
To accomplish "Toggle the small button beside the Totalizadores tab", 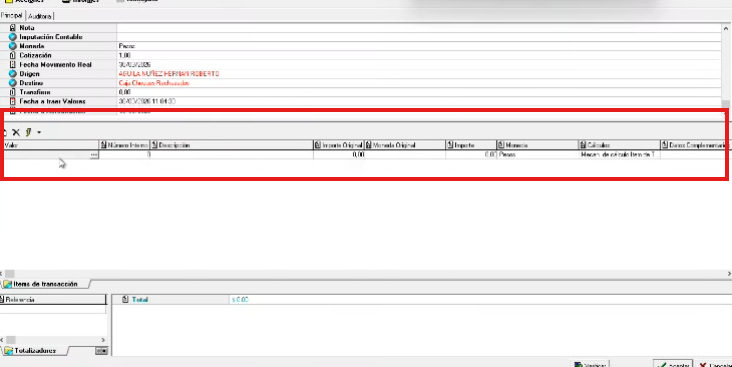I will pyautogui.click(x=101, y=351).
